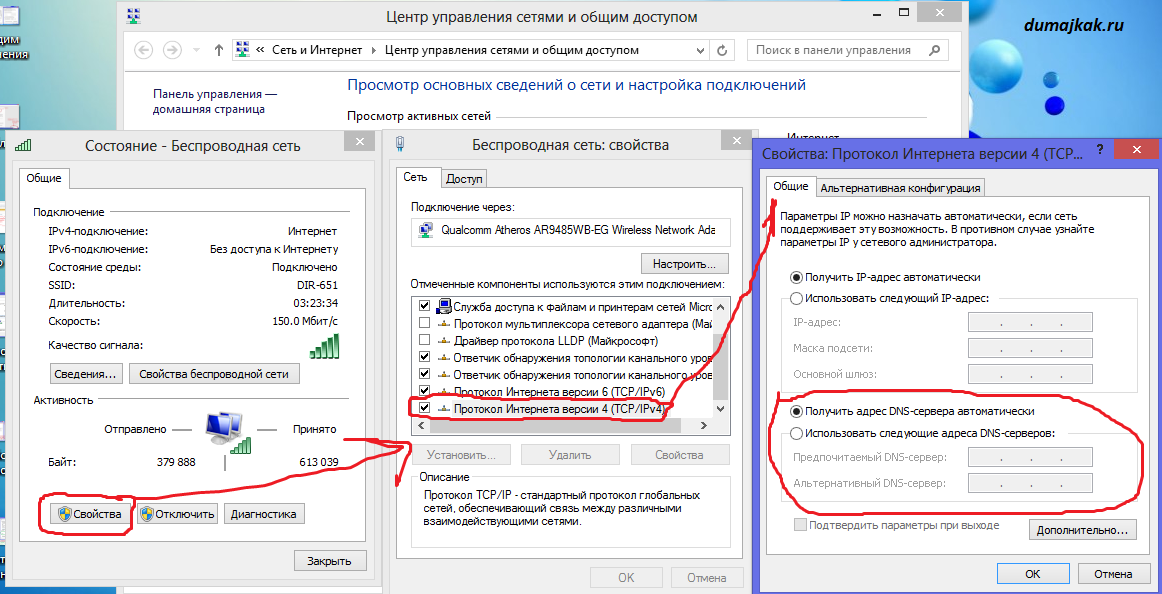Click 'Отмена' in TCP/IPv4 dialog
The height and width of the screenshot is (594, 1162).
tap(1114, 574)
